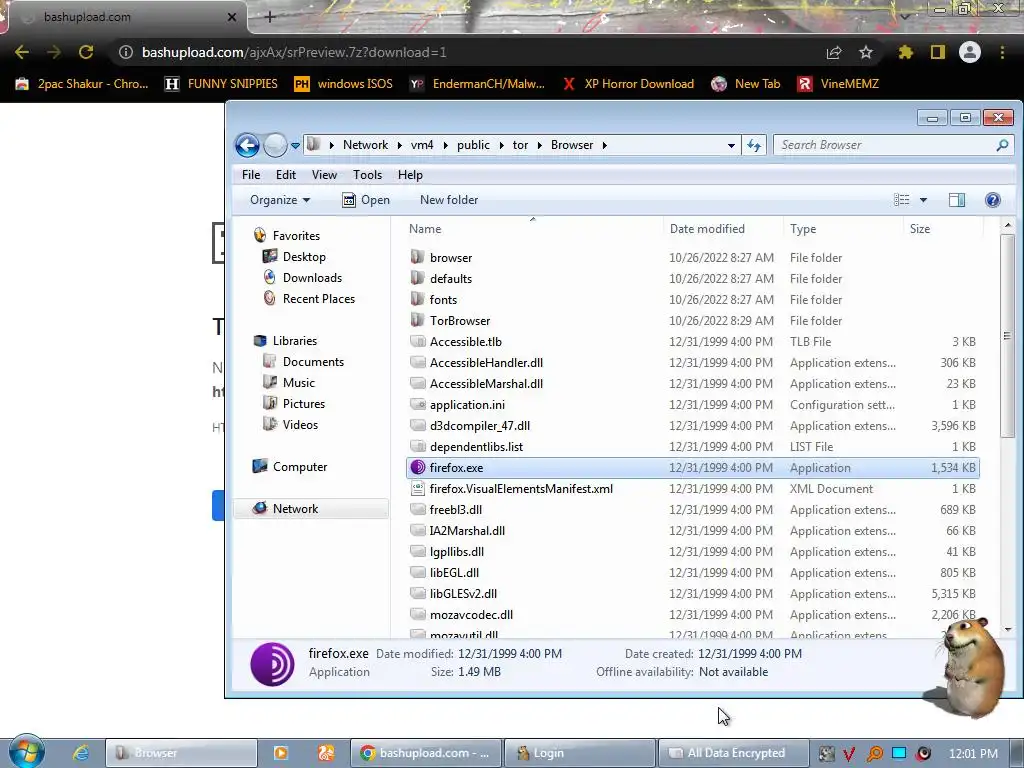Viewport: 1024px width, 768px height.
Task: Select Pictures library
Action: pyautogui.click(x=304, y=404)
